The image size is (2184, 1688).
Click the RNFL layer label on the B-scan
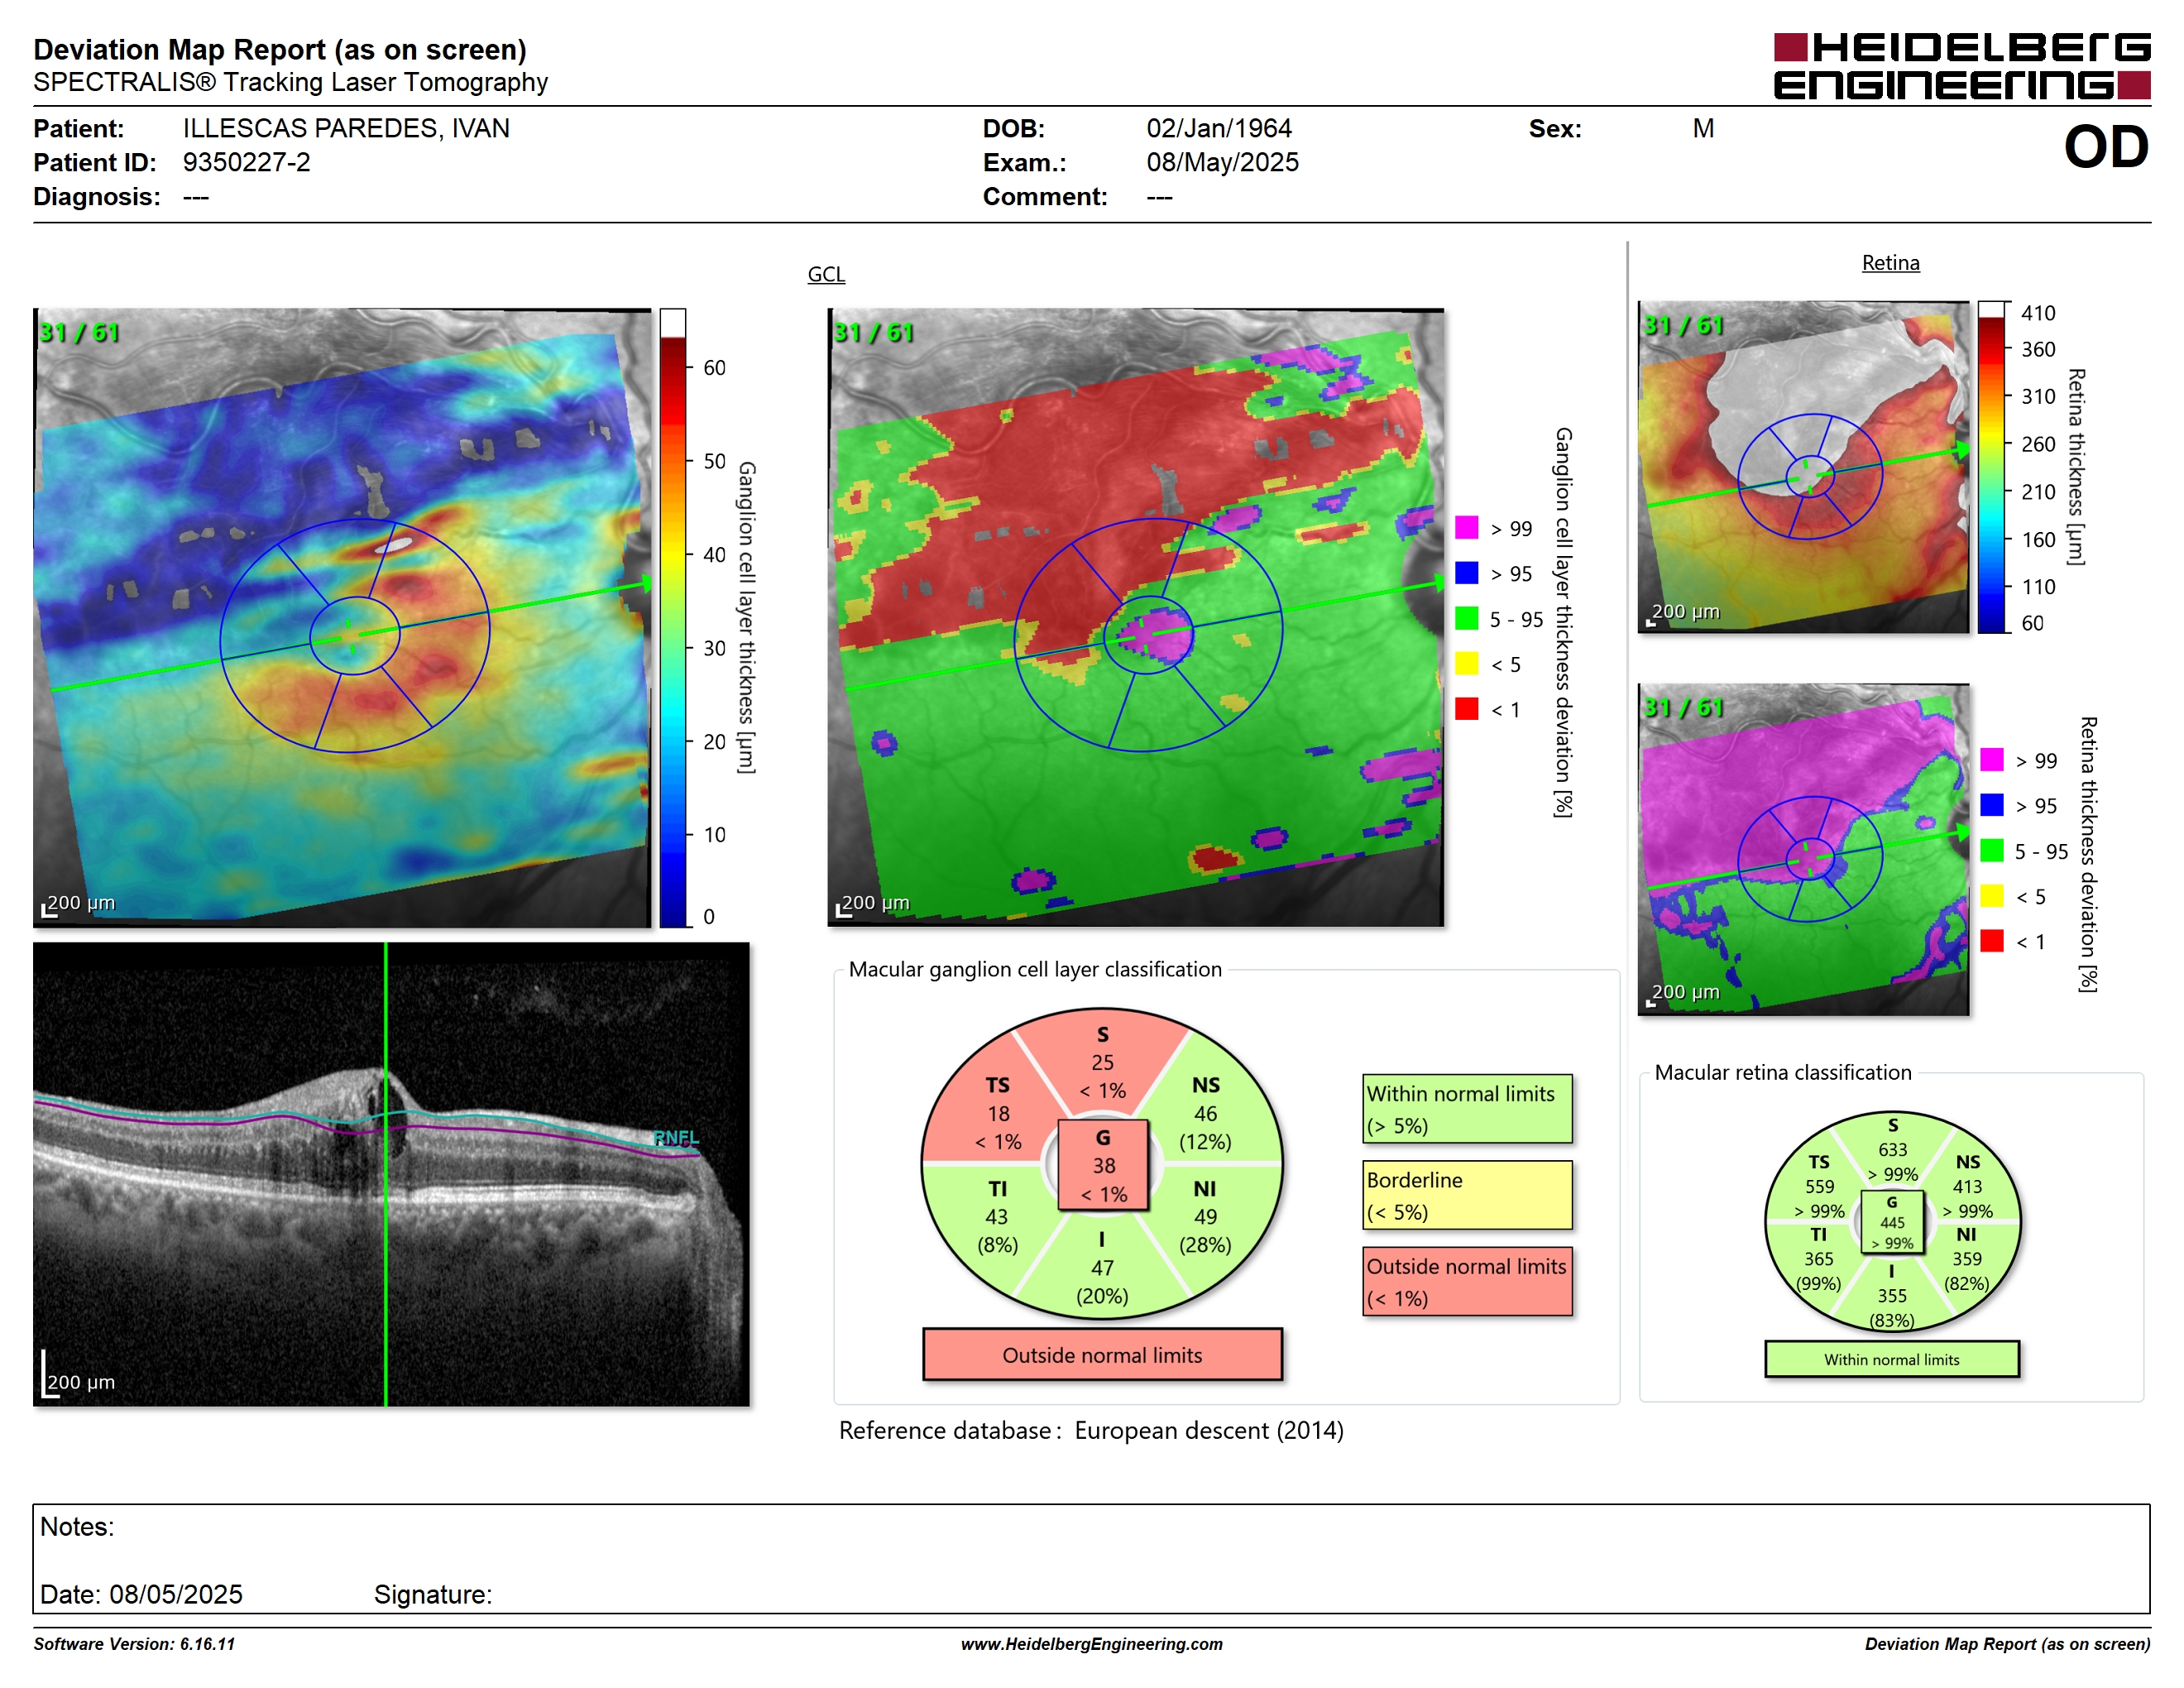pyautogui.click(x=676, y=1138)
